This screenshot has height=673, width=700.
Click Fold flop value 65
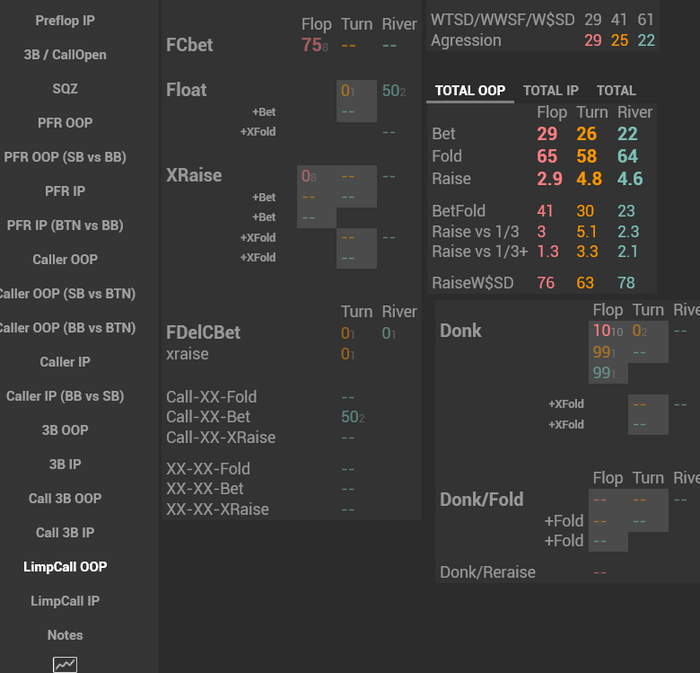tap(547, 156)
